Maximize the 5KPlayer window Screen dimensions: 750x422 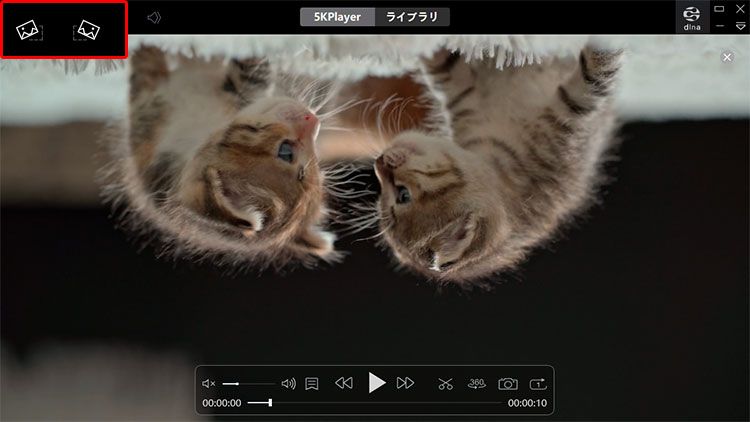pyautogui.click(x=719, y=9)
